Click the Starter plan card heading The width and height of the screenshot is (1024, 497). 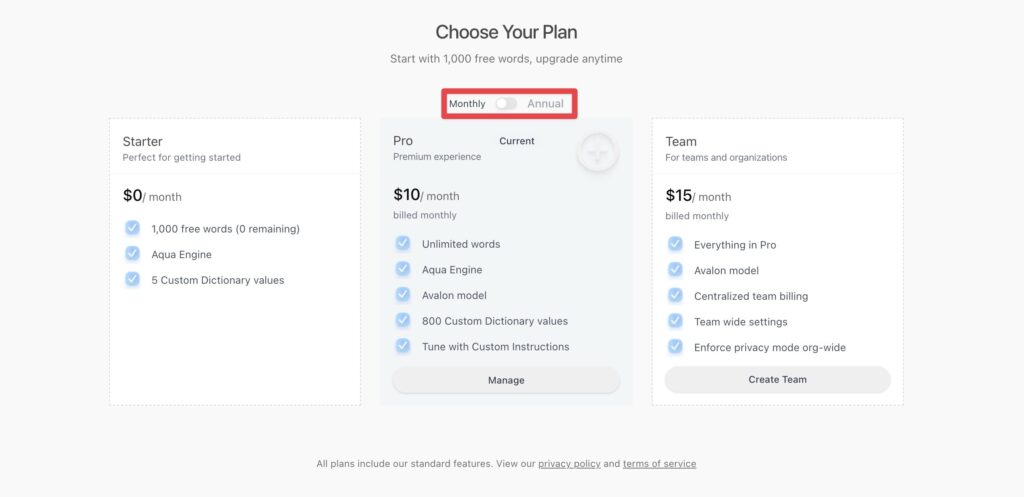pyautogui.click(x=143, y=142)
